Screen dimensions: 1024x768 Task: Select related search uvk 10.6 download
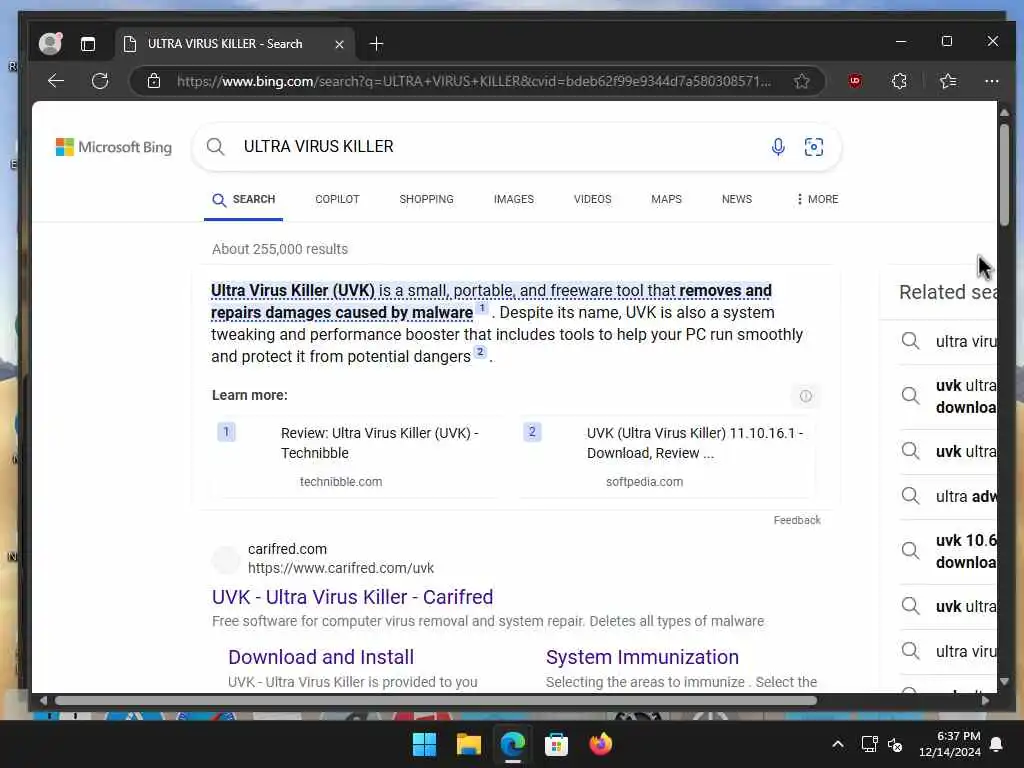[948, 551]
